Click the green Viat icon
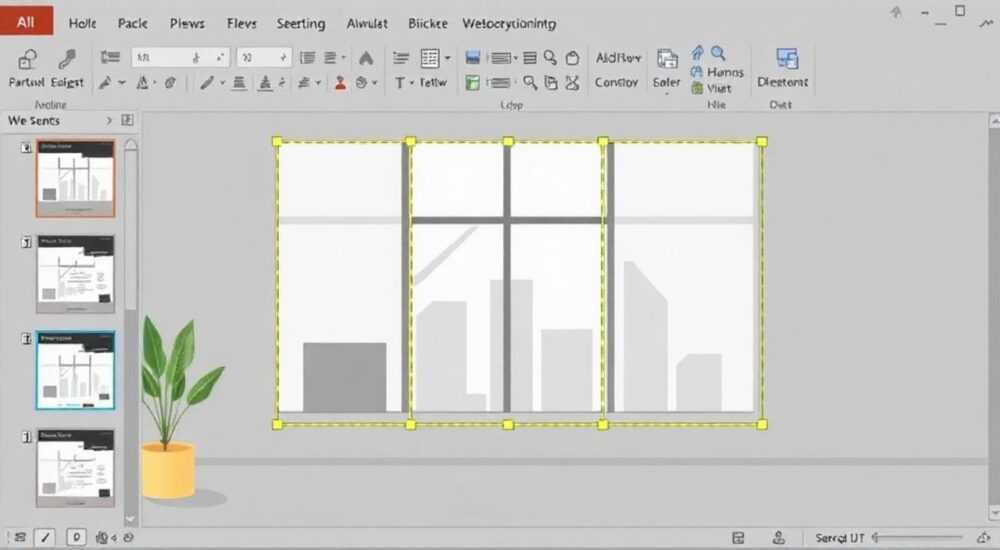This screenshot has width=1000, height=550. point(697,89)
